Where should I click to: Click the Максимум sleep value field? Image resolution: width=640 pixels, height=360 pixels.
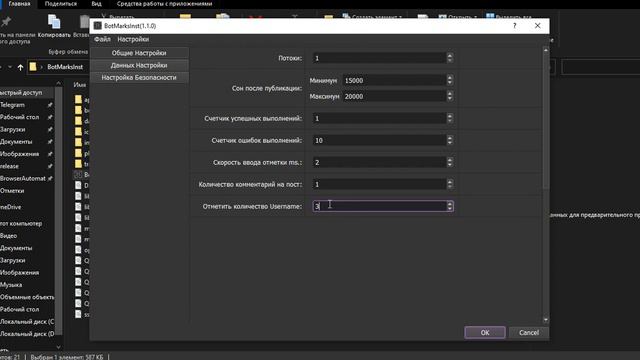click(x=393, y=96)
